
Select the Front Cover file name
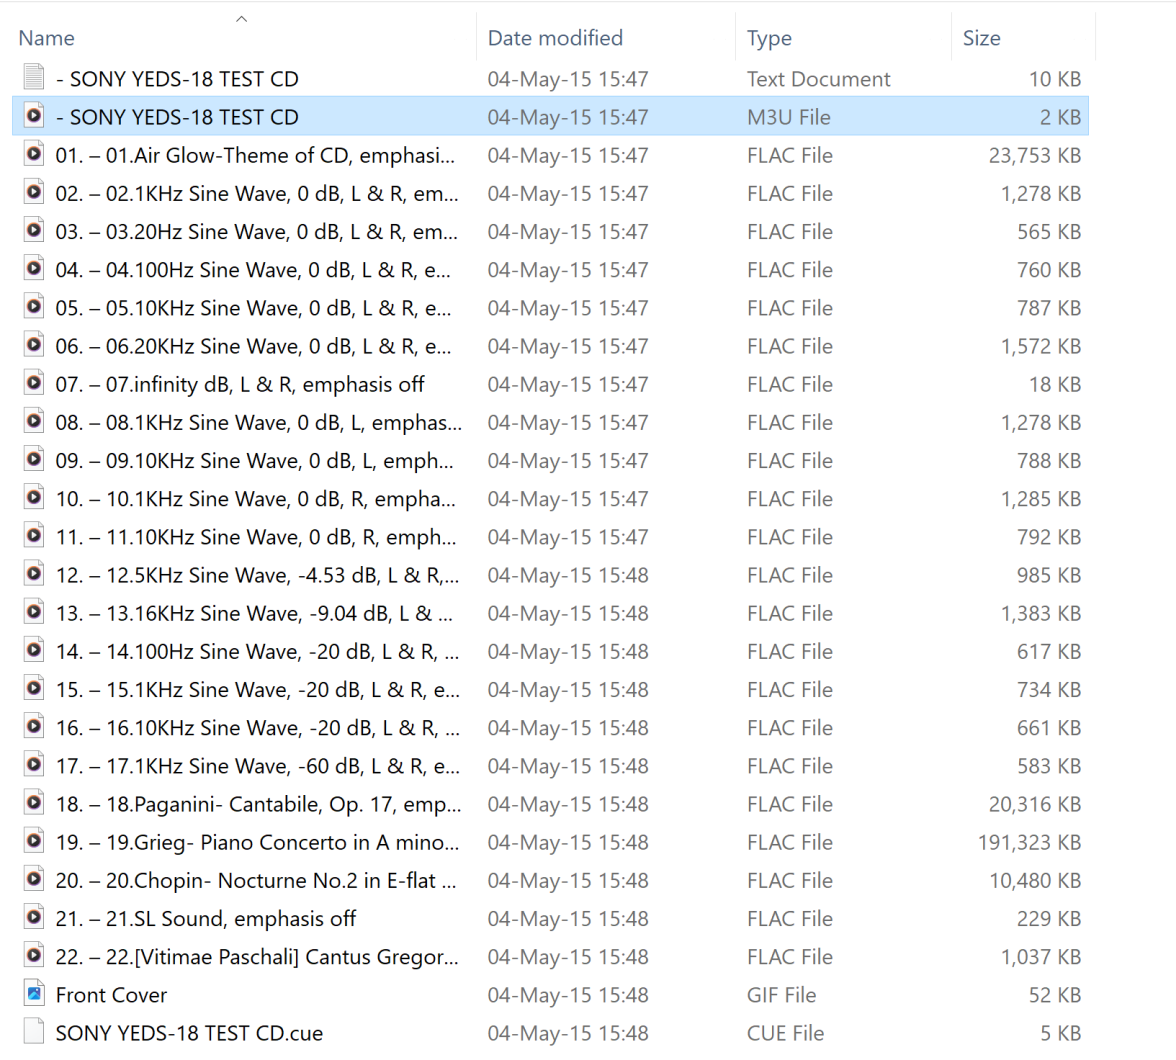click(x=111, y=995)
